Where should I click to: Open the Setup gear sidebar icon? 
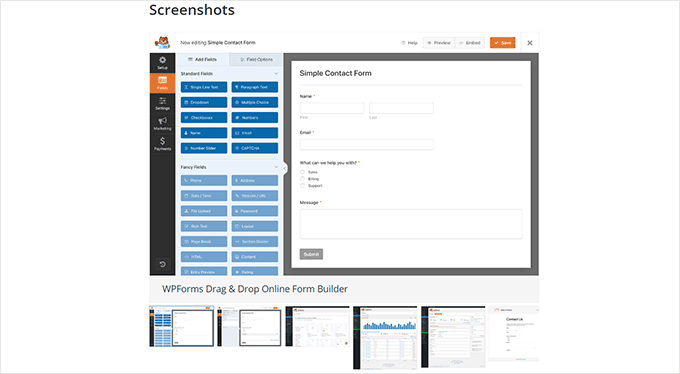point(162,62)
